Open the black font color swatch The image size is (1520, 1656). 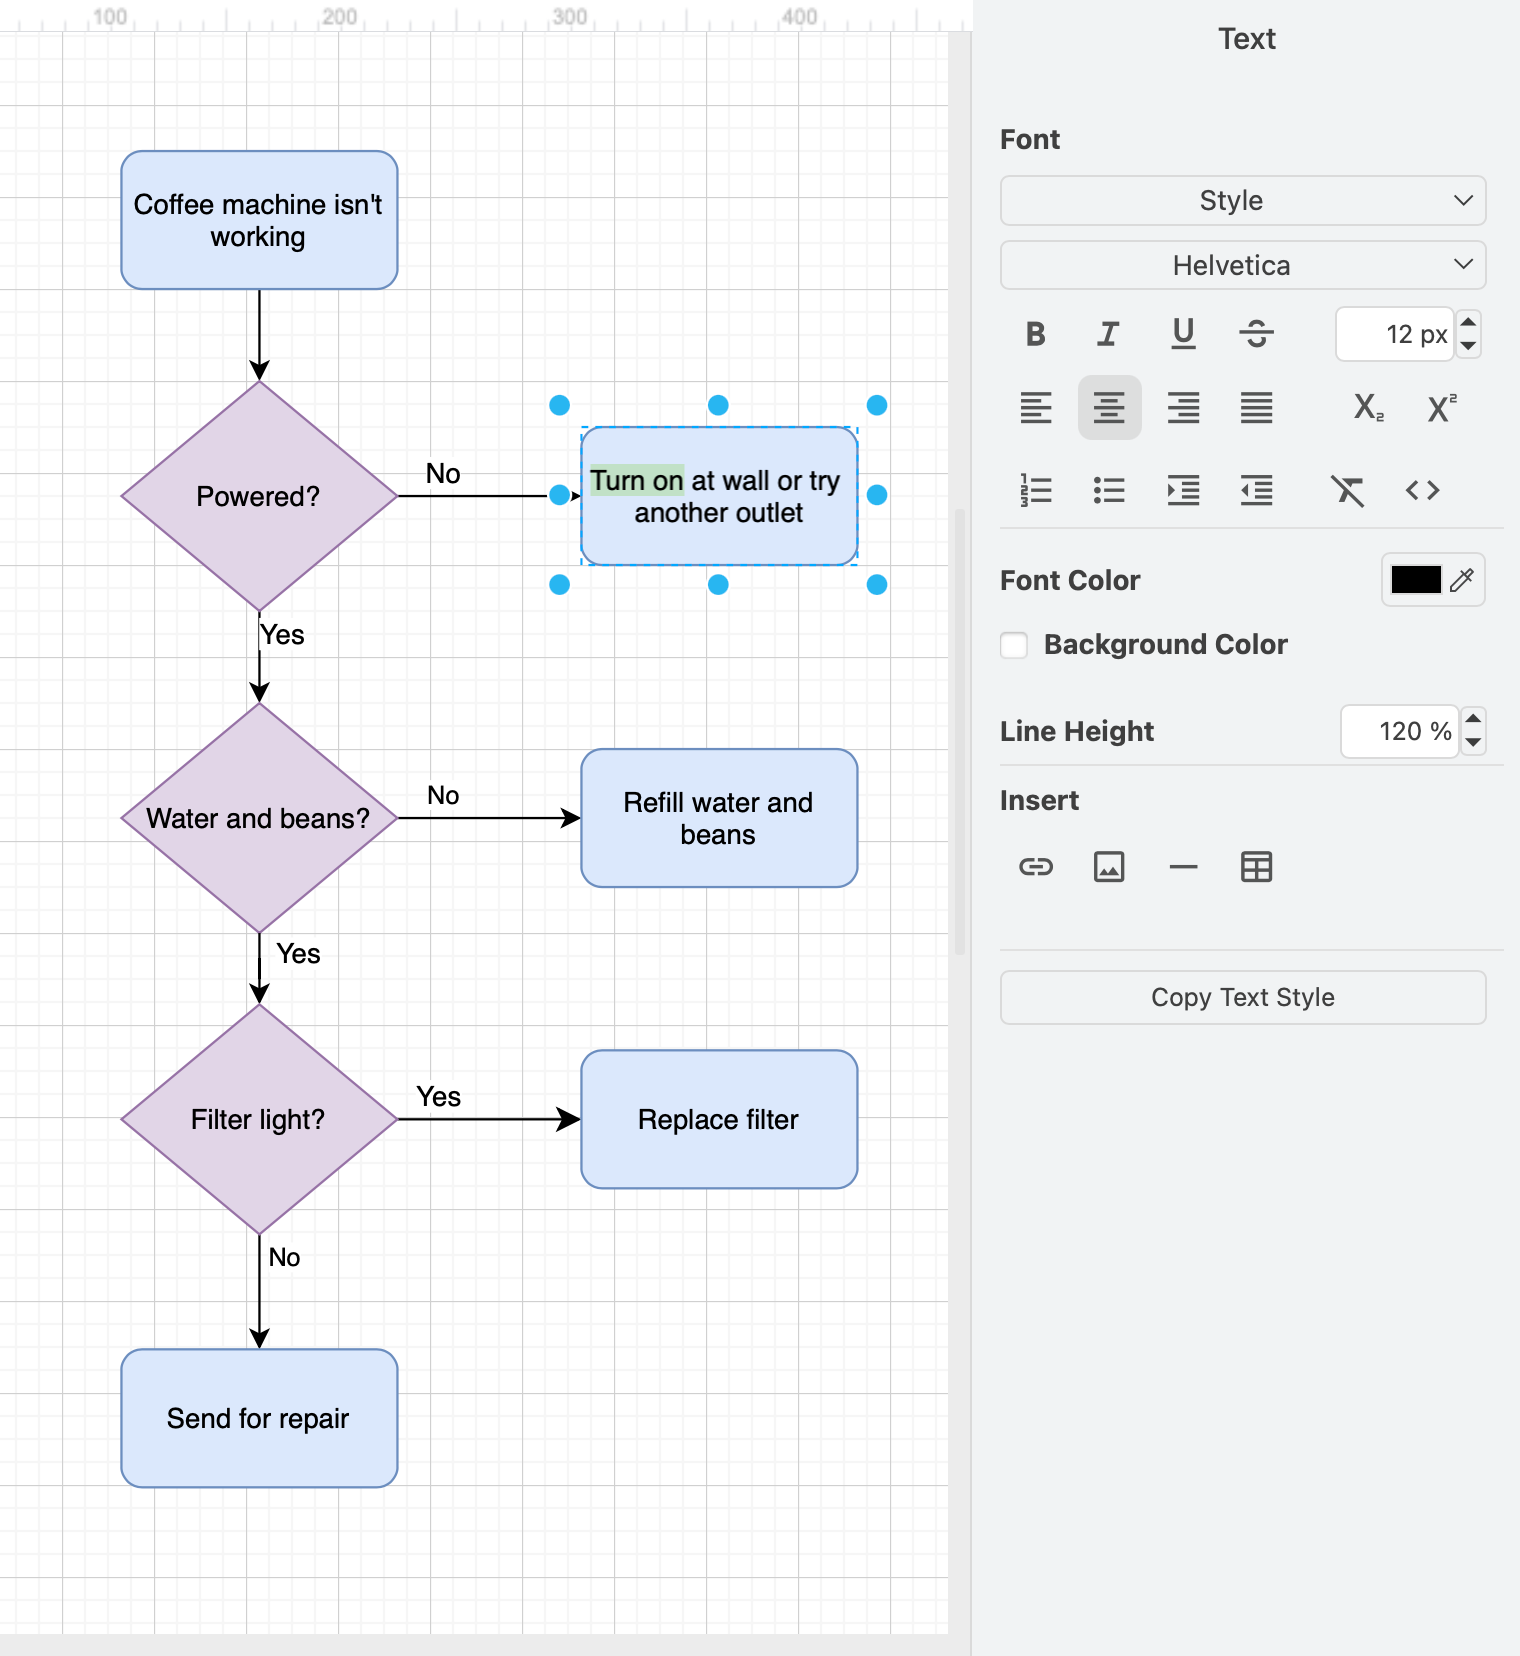point(1416,580)
